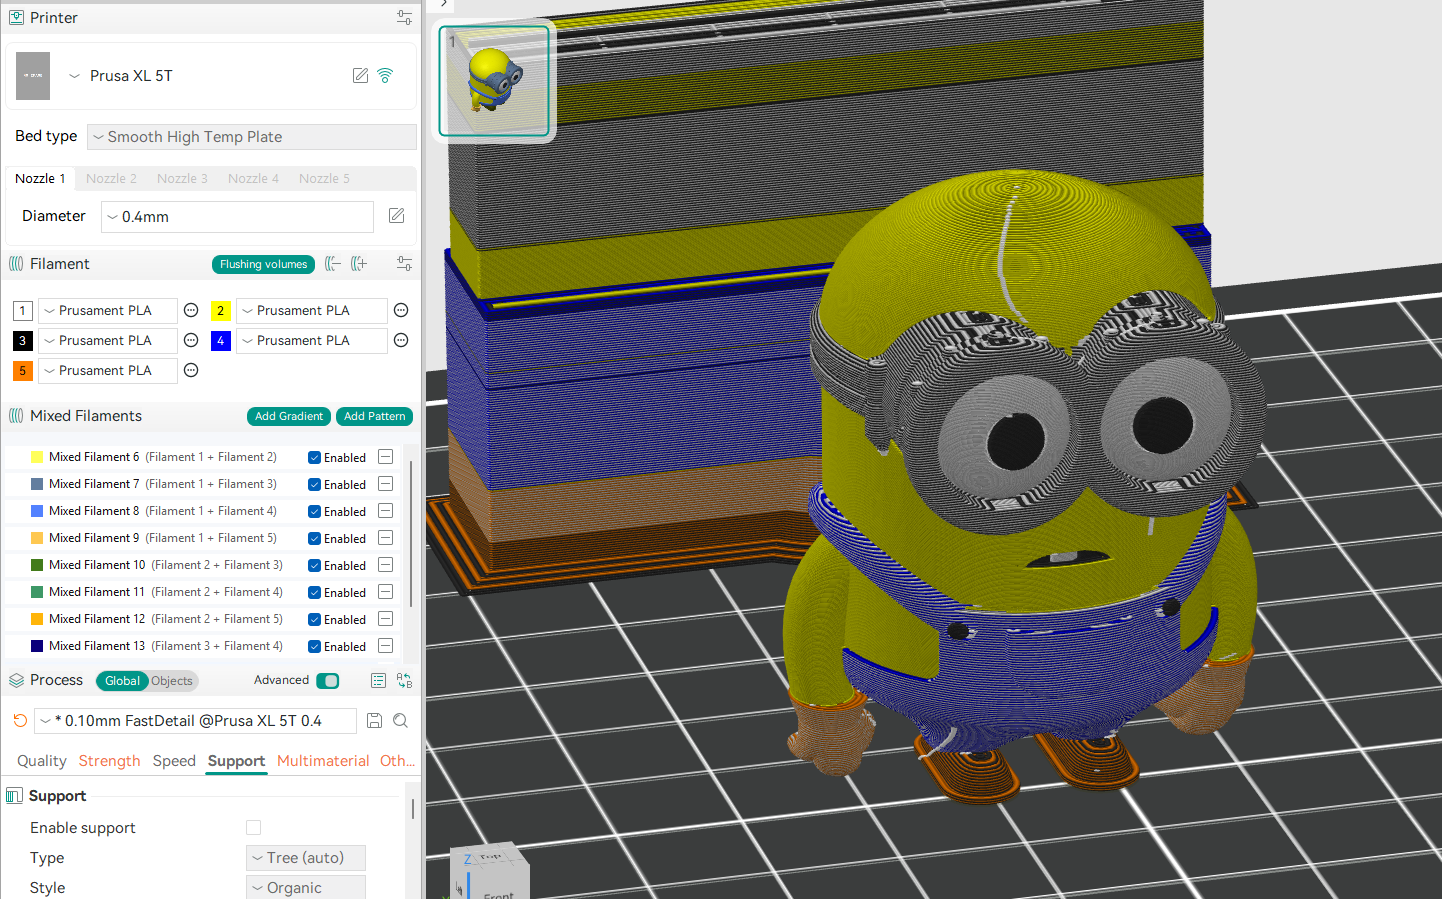The width and height of the screenshot is (1442, 899).
Task: Open the Bed type dropdown
Action: click(x=252, y=137)
